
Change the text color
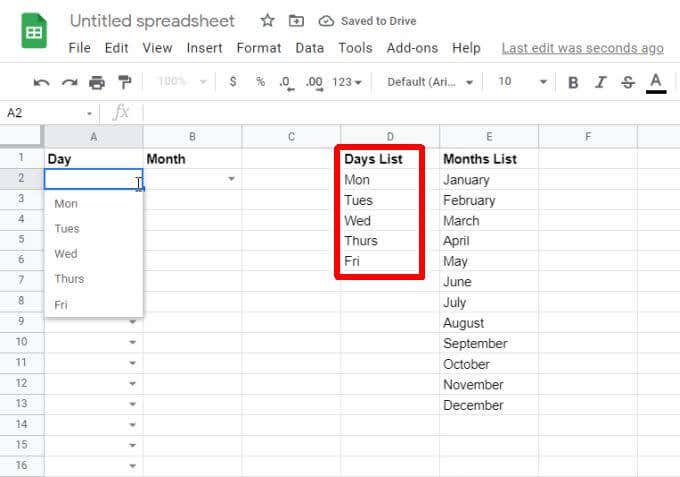(656, 83)
